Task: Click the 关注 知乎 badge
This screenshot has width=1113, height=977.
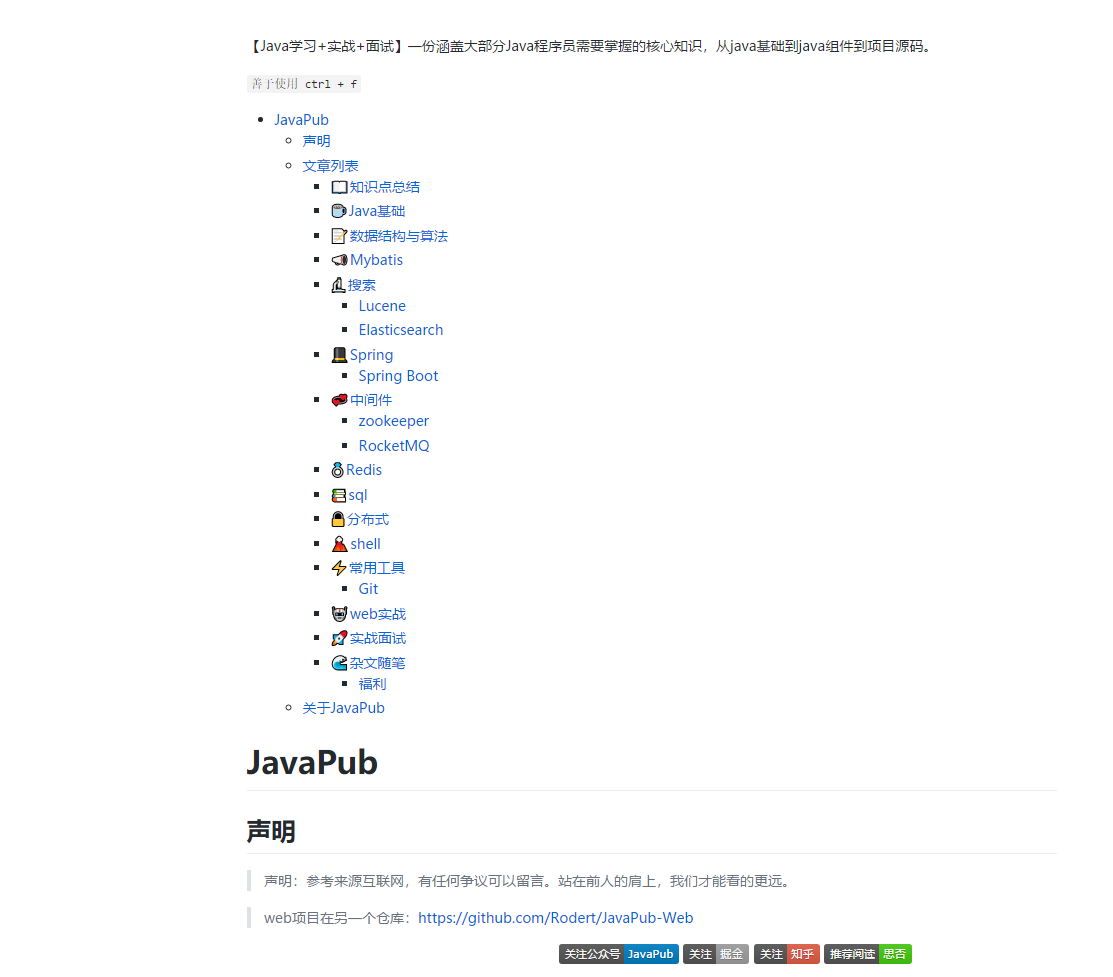Action: (x=786, y=954)
